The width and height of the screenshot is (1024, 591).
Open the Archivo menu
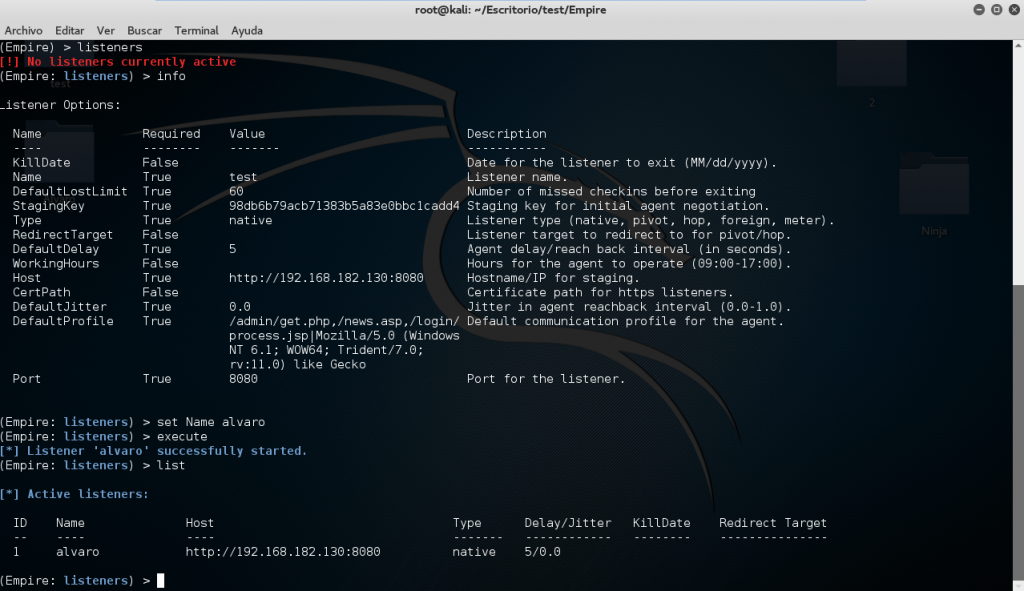click(x=23, y=31)
